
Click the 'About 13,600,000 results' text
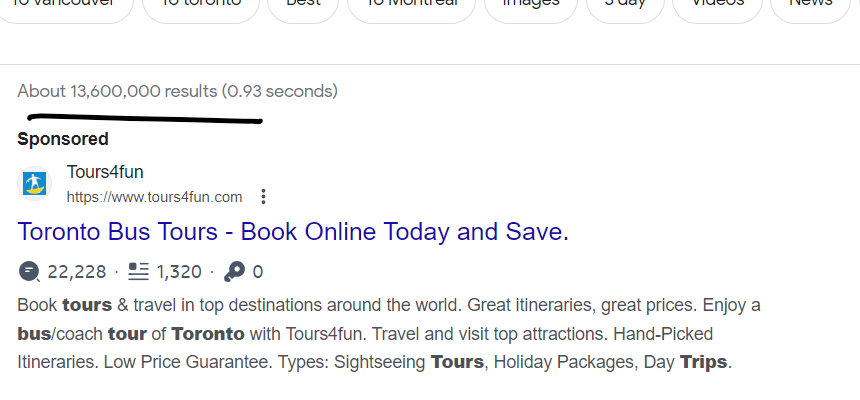(x=117, y=91)
